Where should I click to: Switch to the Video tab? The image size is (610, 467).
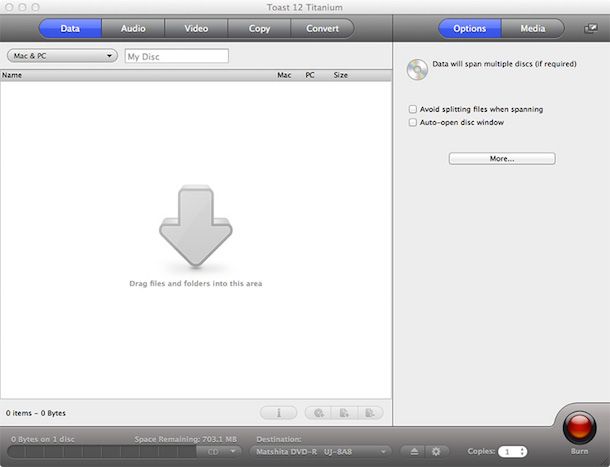coord(196,29)
